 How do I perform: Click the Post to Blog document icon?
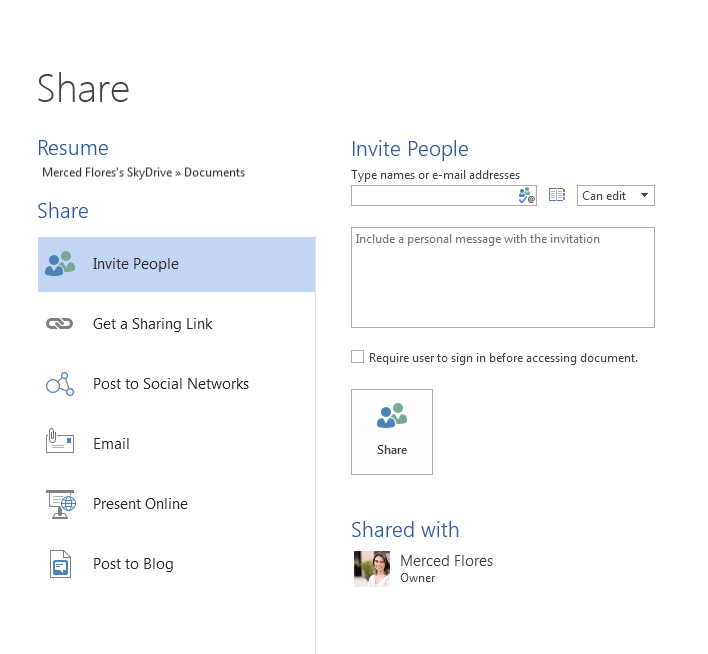point(60,564)
